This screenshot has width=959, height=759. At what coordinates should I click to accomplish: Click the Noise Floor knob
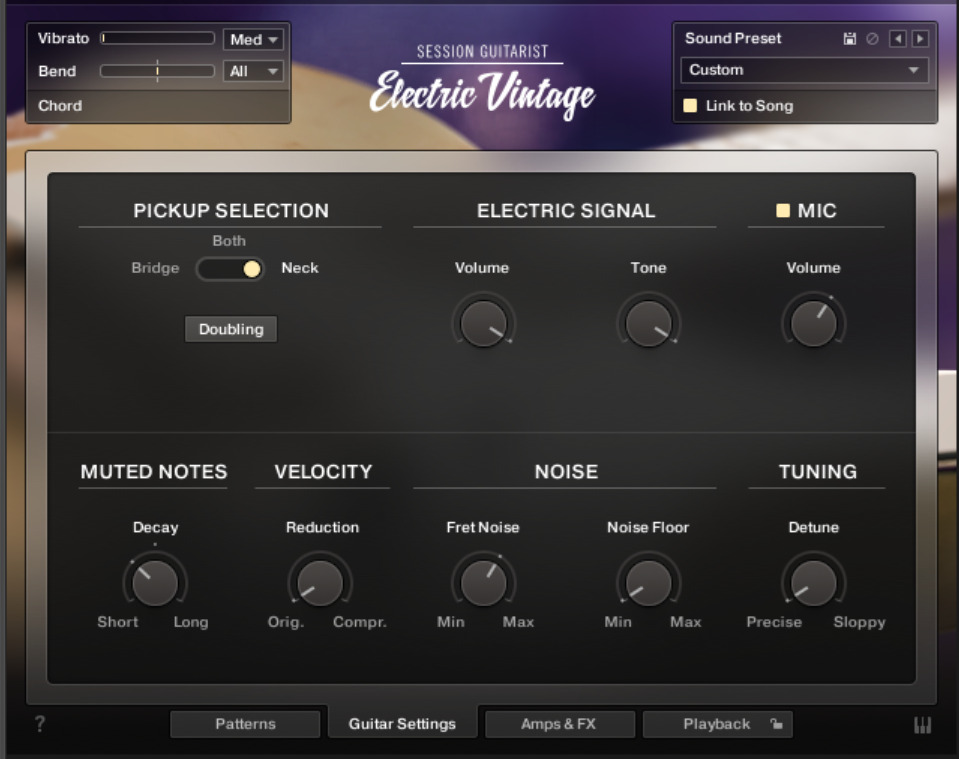[648, 583]
